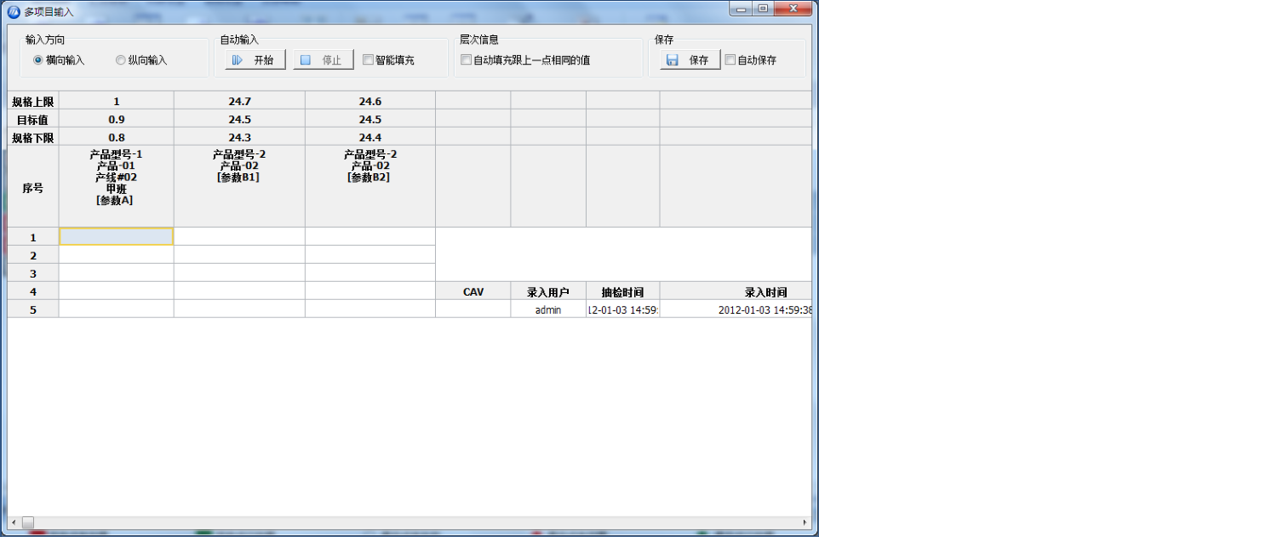Click horizontal scrollbar left arrow
This screenshot has height=537, width=1264.
(x=14, y=522)
